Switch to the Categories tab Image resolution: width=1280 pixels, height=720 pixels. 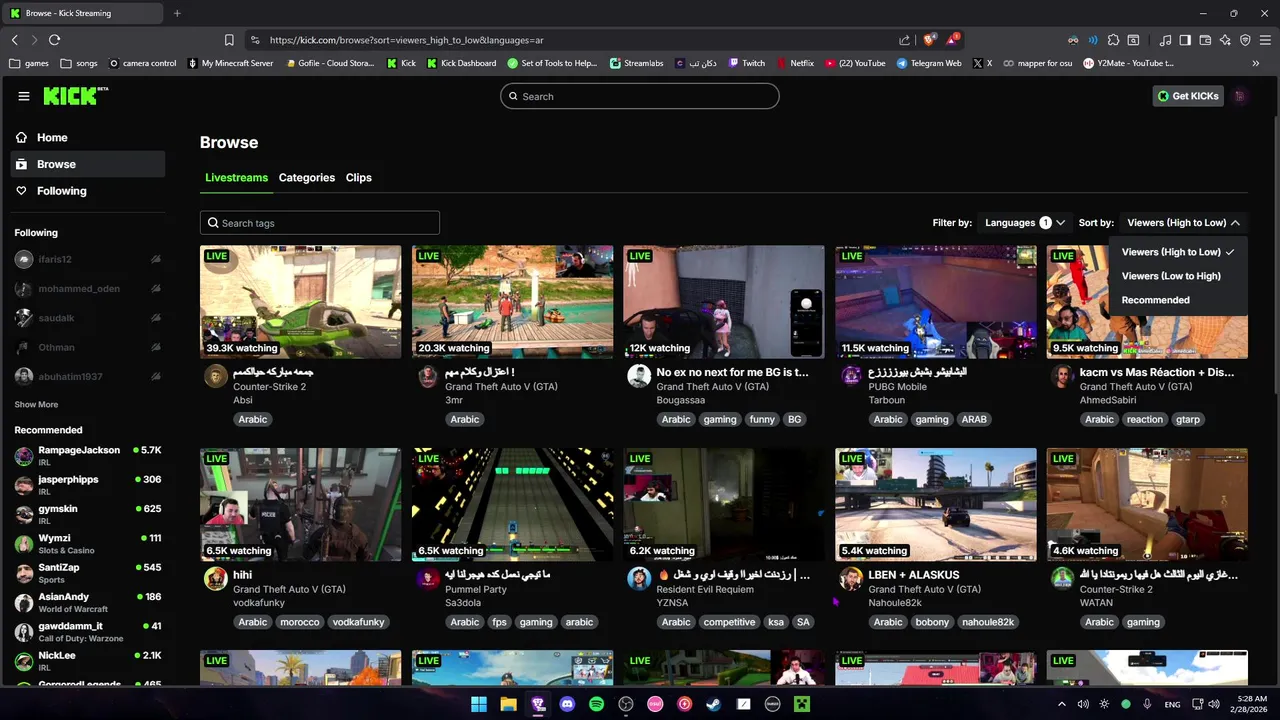point(307,178)
